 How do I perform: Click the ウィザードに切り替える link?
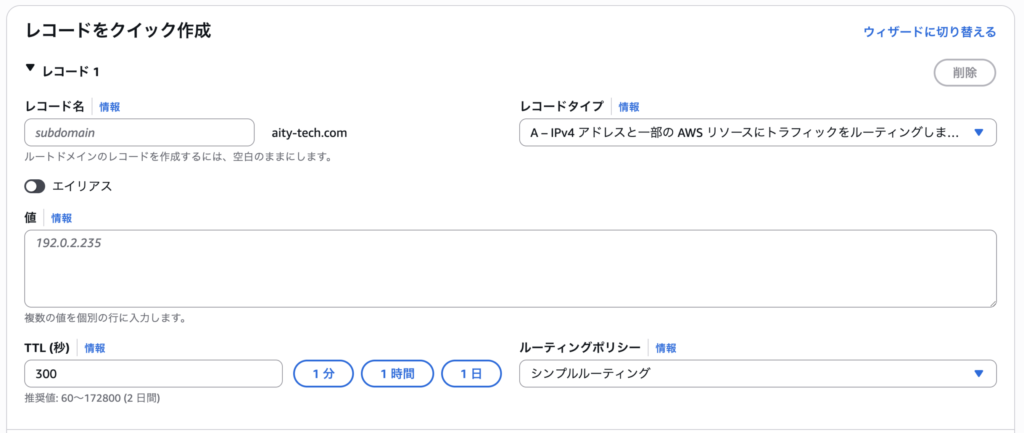tap(929, 32)
